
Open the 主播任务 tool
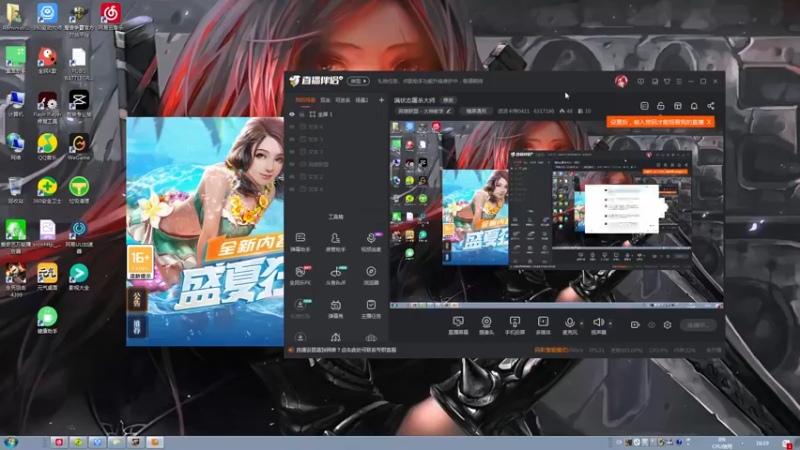pos(371,309)
